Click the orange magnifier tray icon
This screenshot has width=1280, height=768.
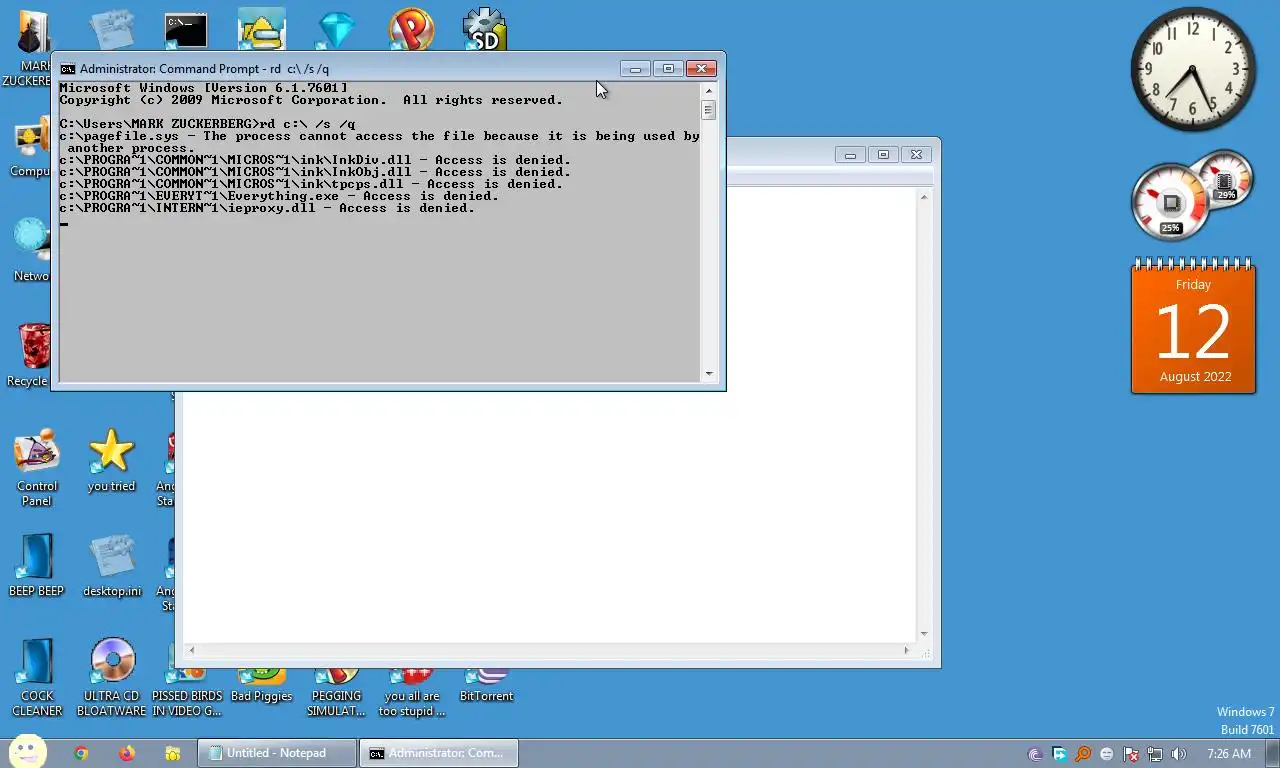(x=1083, y=754)
